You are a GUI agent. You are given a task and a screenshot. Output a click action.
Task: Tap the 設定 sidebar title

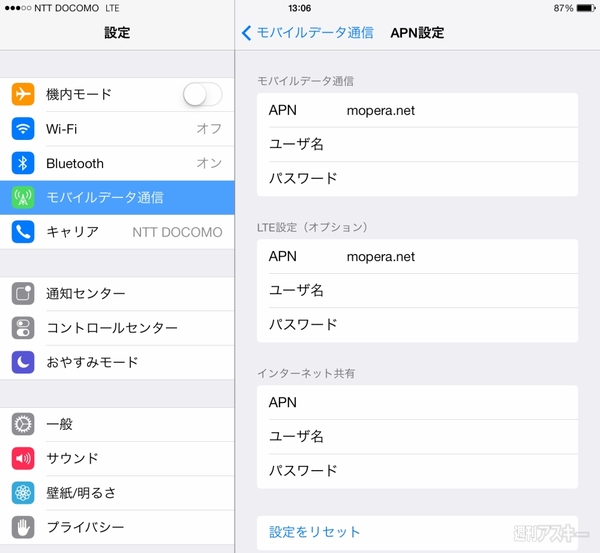117,33
